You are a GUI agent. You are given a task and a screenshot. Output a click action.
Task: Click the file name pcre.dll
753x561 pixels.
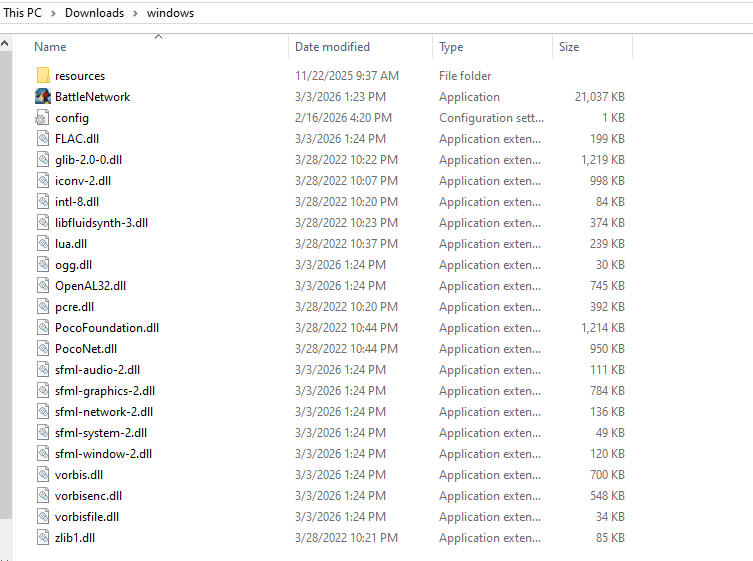click(74, 307)
